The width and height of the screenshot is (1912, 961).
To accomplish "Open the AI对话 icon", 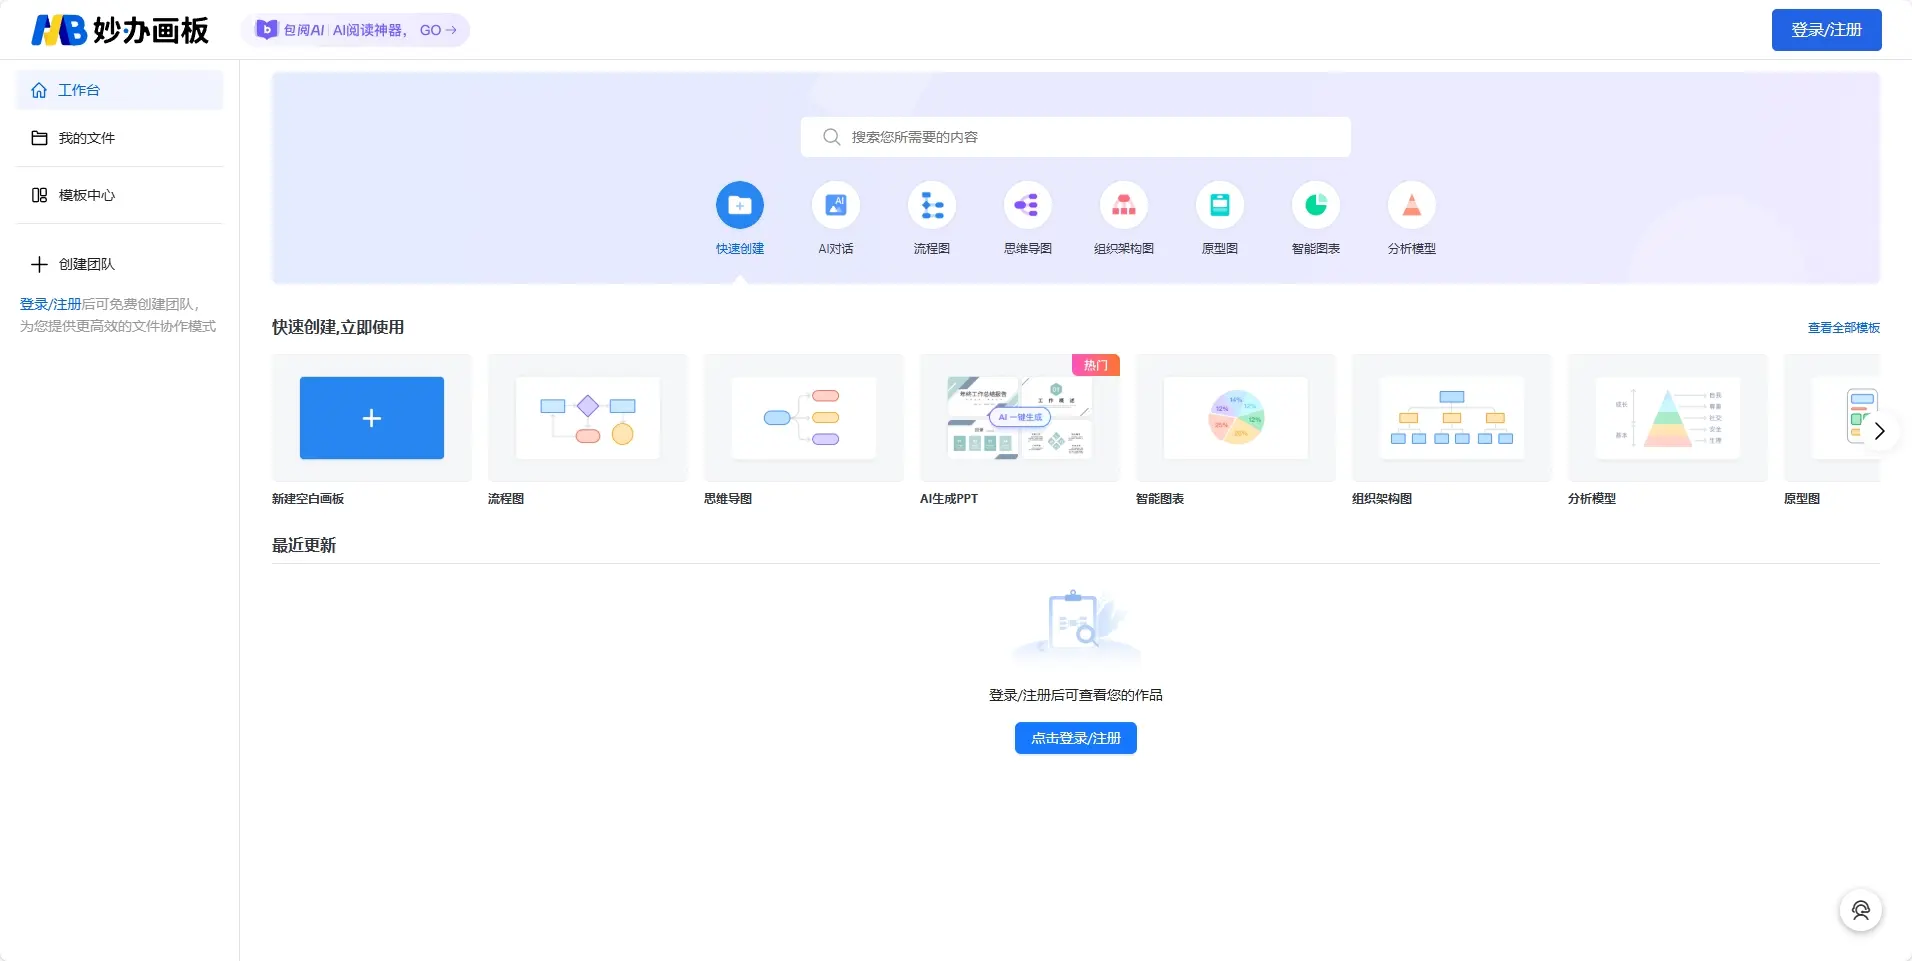I will tap(835, 205).
